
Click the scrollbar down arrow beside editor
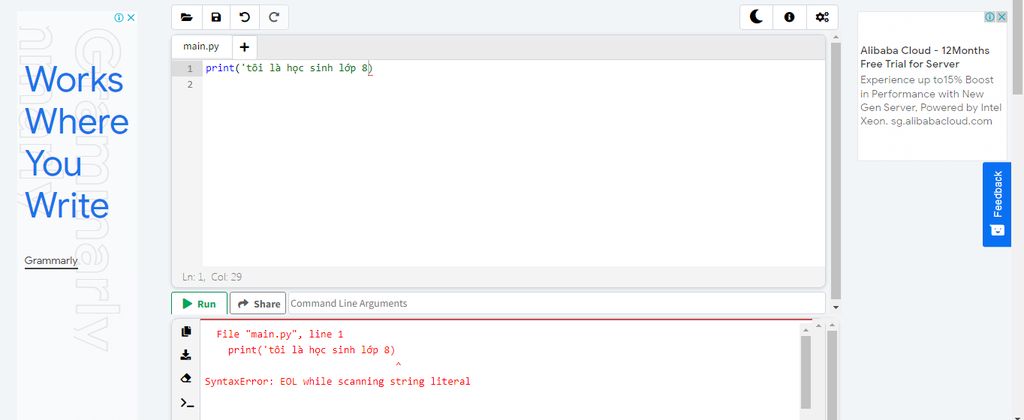coord(836,307)
